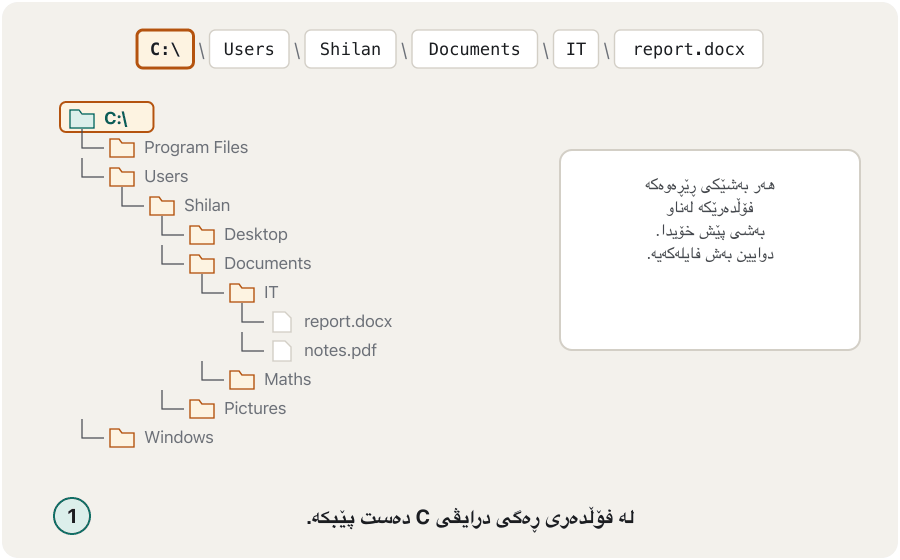The height and width of the screenshot is (560, 900).
Task: Select the notes.pdf tree label
Action: pyautogui.click(x=340, y=351)
